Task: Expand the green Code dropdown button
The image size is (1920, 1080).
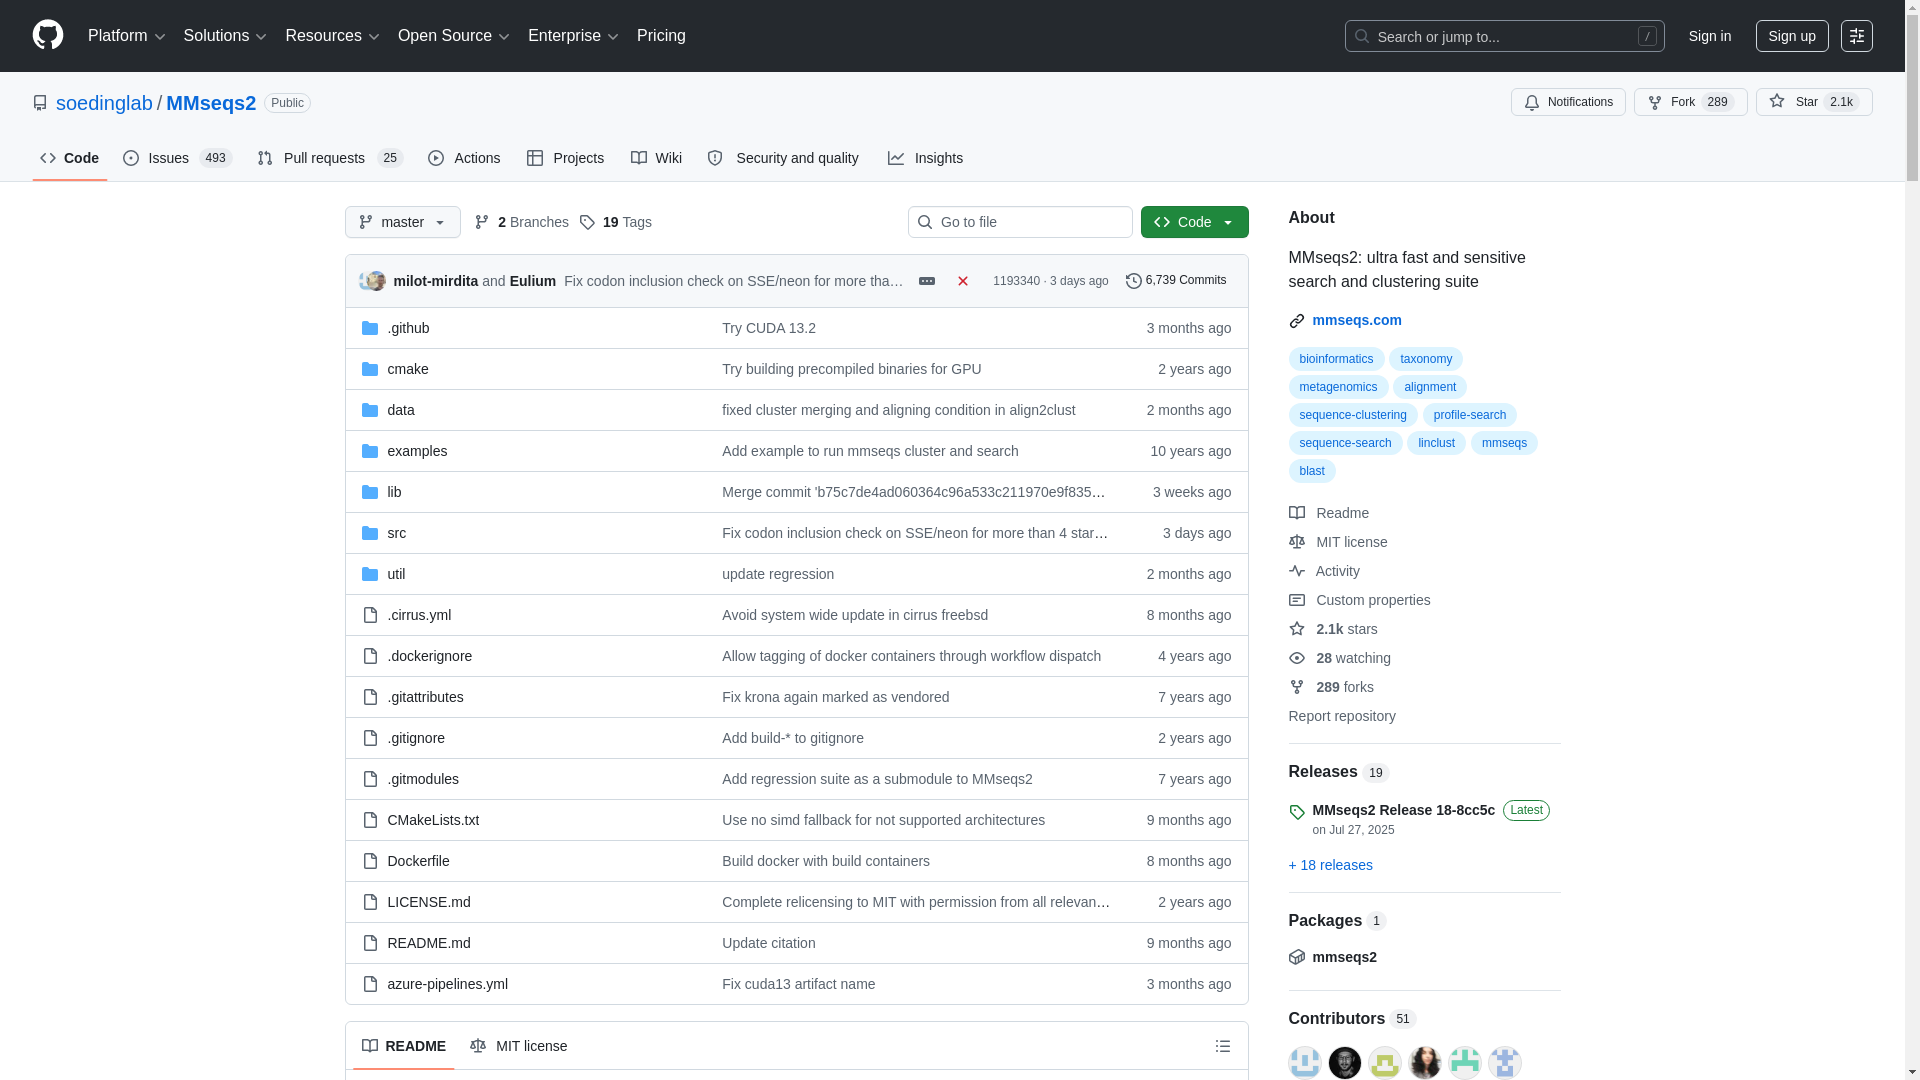Action: [x=1194, y=222]
